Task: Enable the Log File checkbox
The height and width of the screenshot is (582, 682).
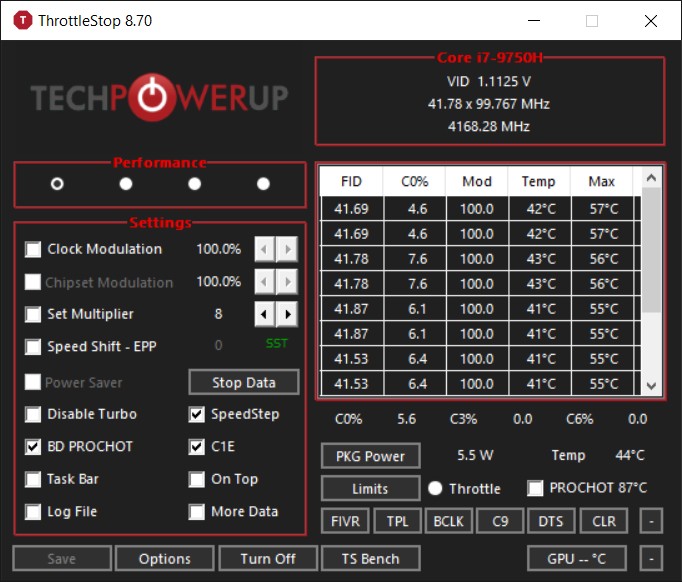Action: pos(33,512)
